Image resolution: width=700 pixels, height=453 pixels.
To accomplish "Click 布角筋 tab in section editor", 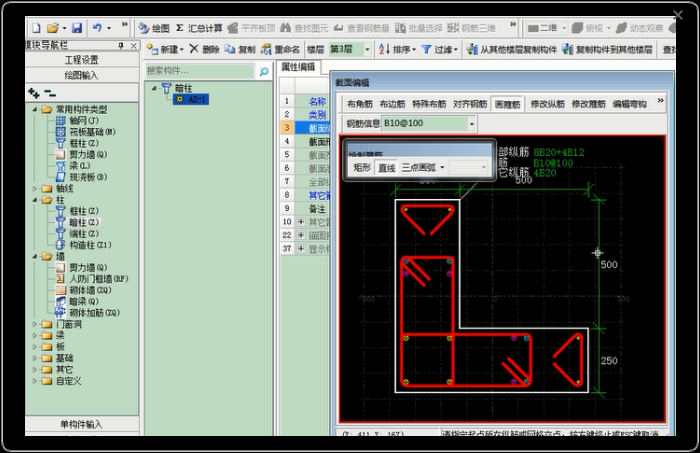I will tap(359, 104).
